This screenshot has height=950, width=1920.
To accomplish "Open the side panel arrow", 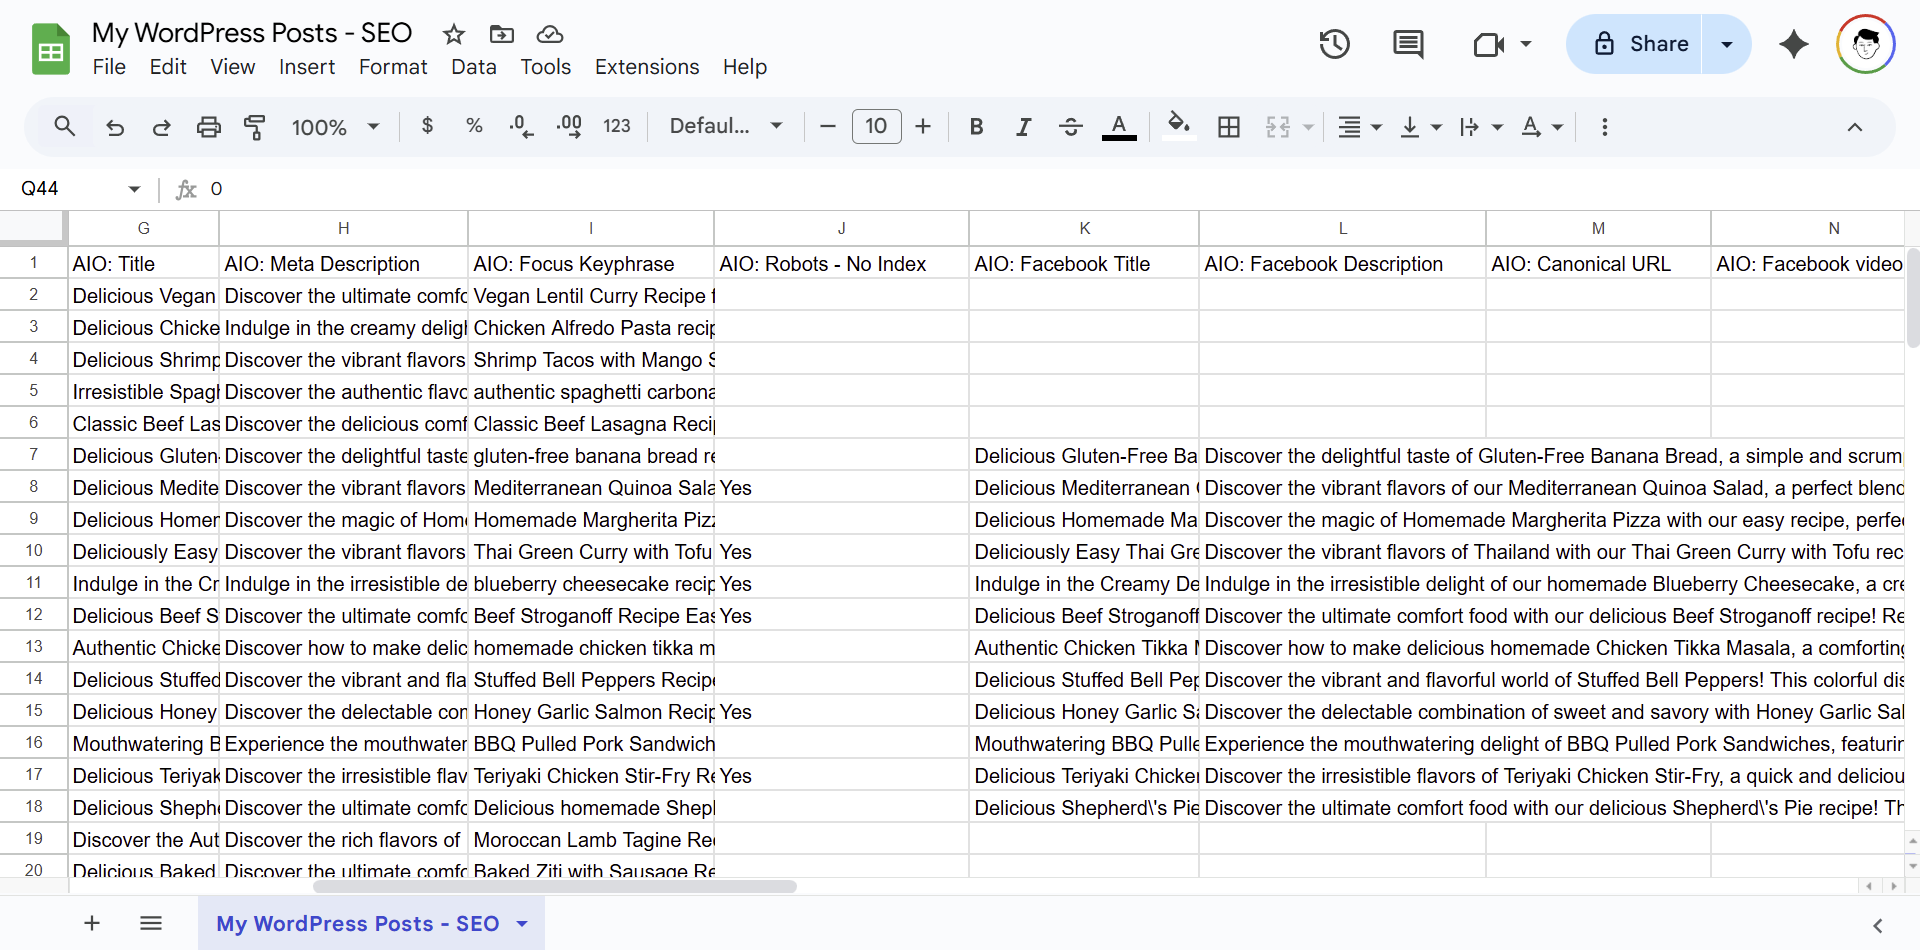I will pyautogui.click(x=1877, y=925).
